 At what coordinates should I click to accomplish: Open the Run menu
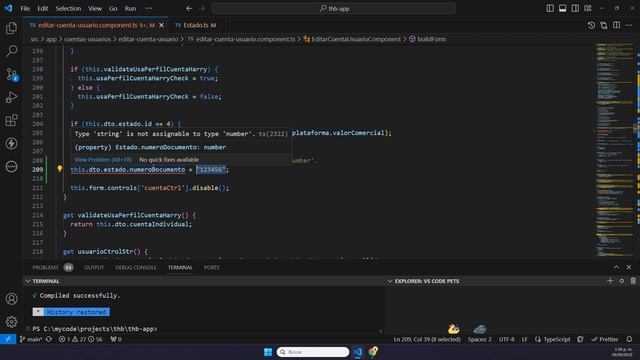pyautogui.click(x=130, y=8)
